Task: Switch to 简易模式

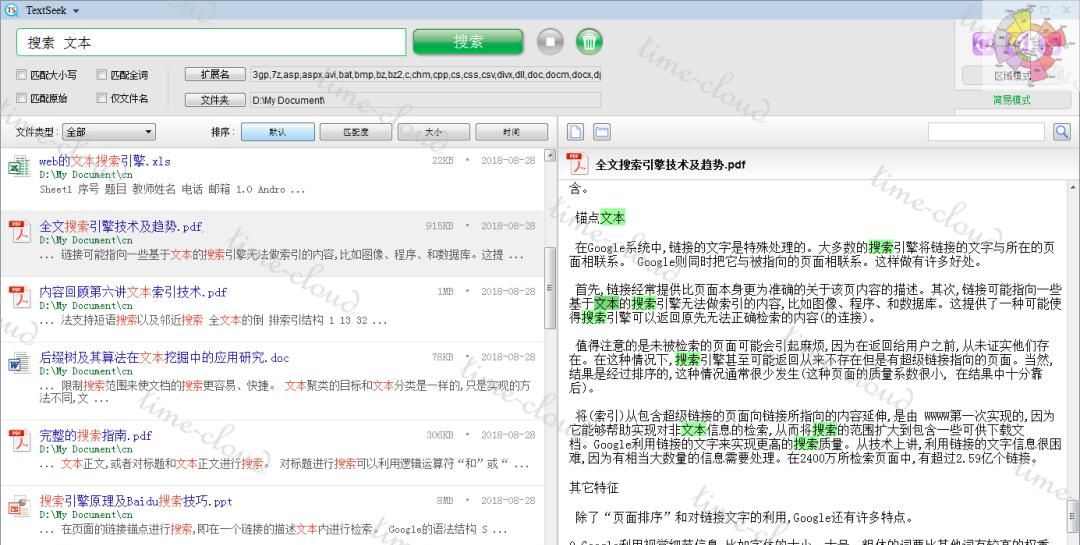Action: click(x=1011, y=100)
